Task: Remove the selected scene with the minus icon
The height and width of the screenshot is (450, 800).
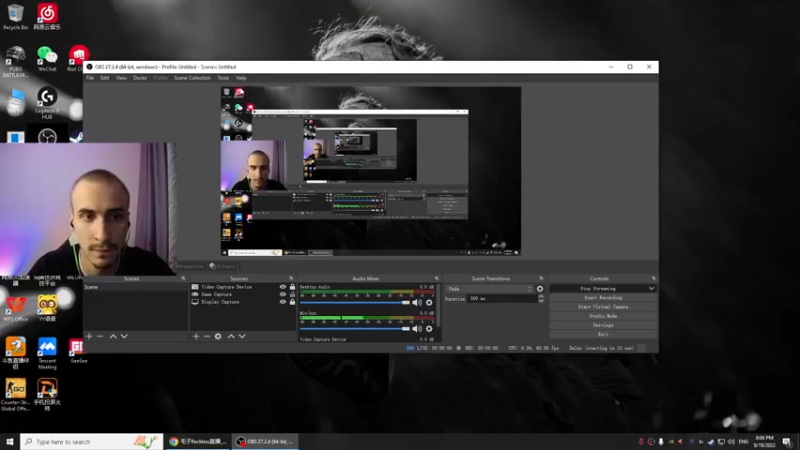Action: (x=100, y=336)
